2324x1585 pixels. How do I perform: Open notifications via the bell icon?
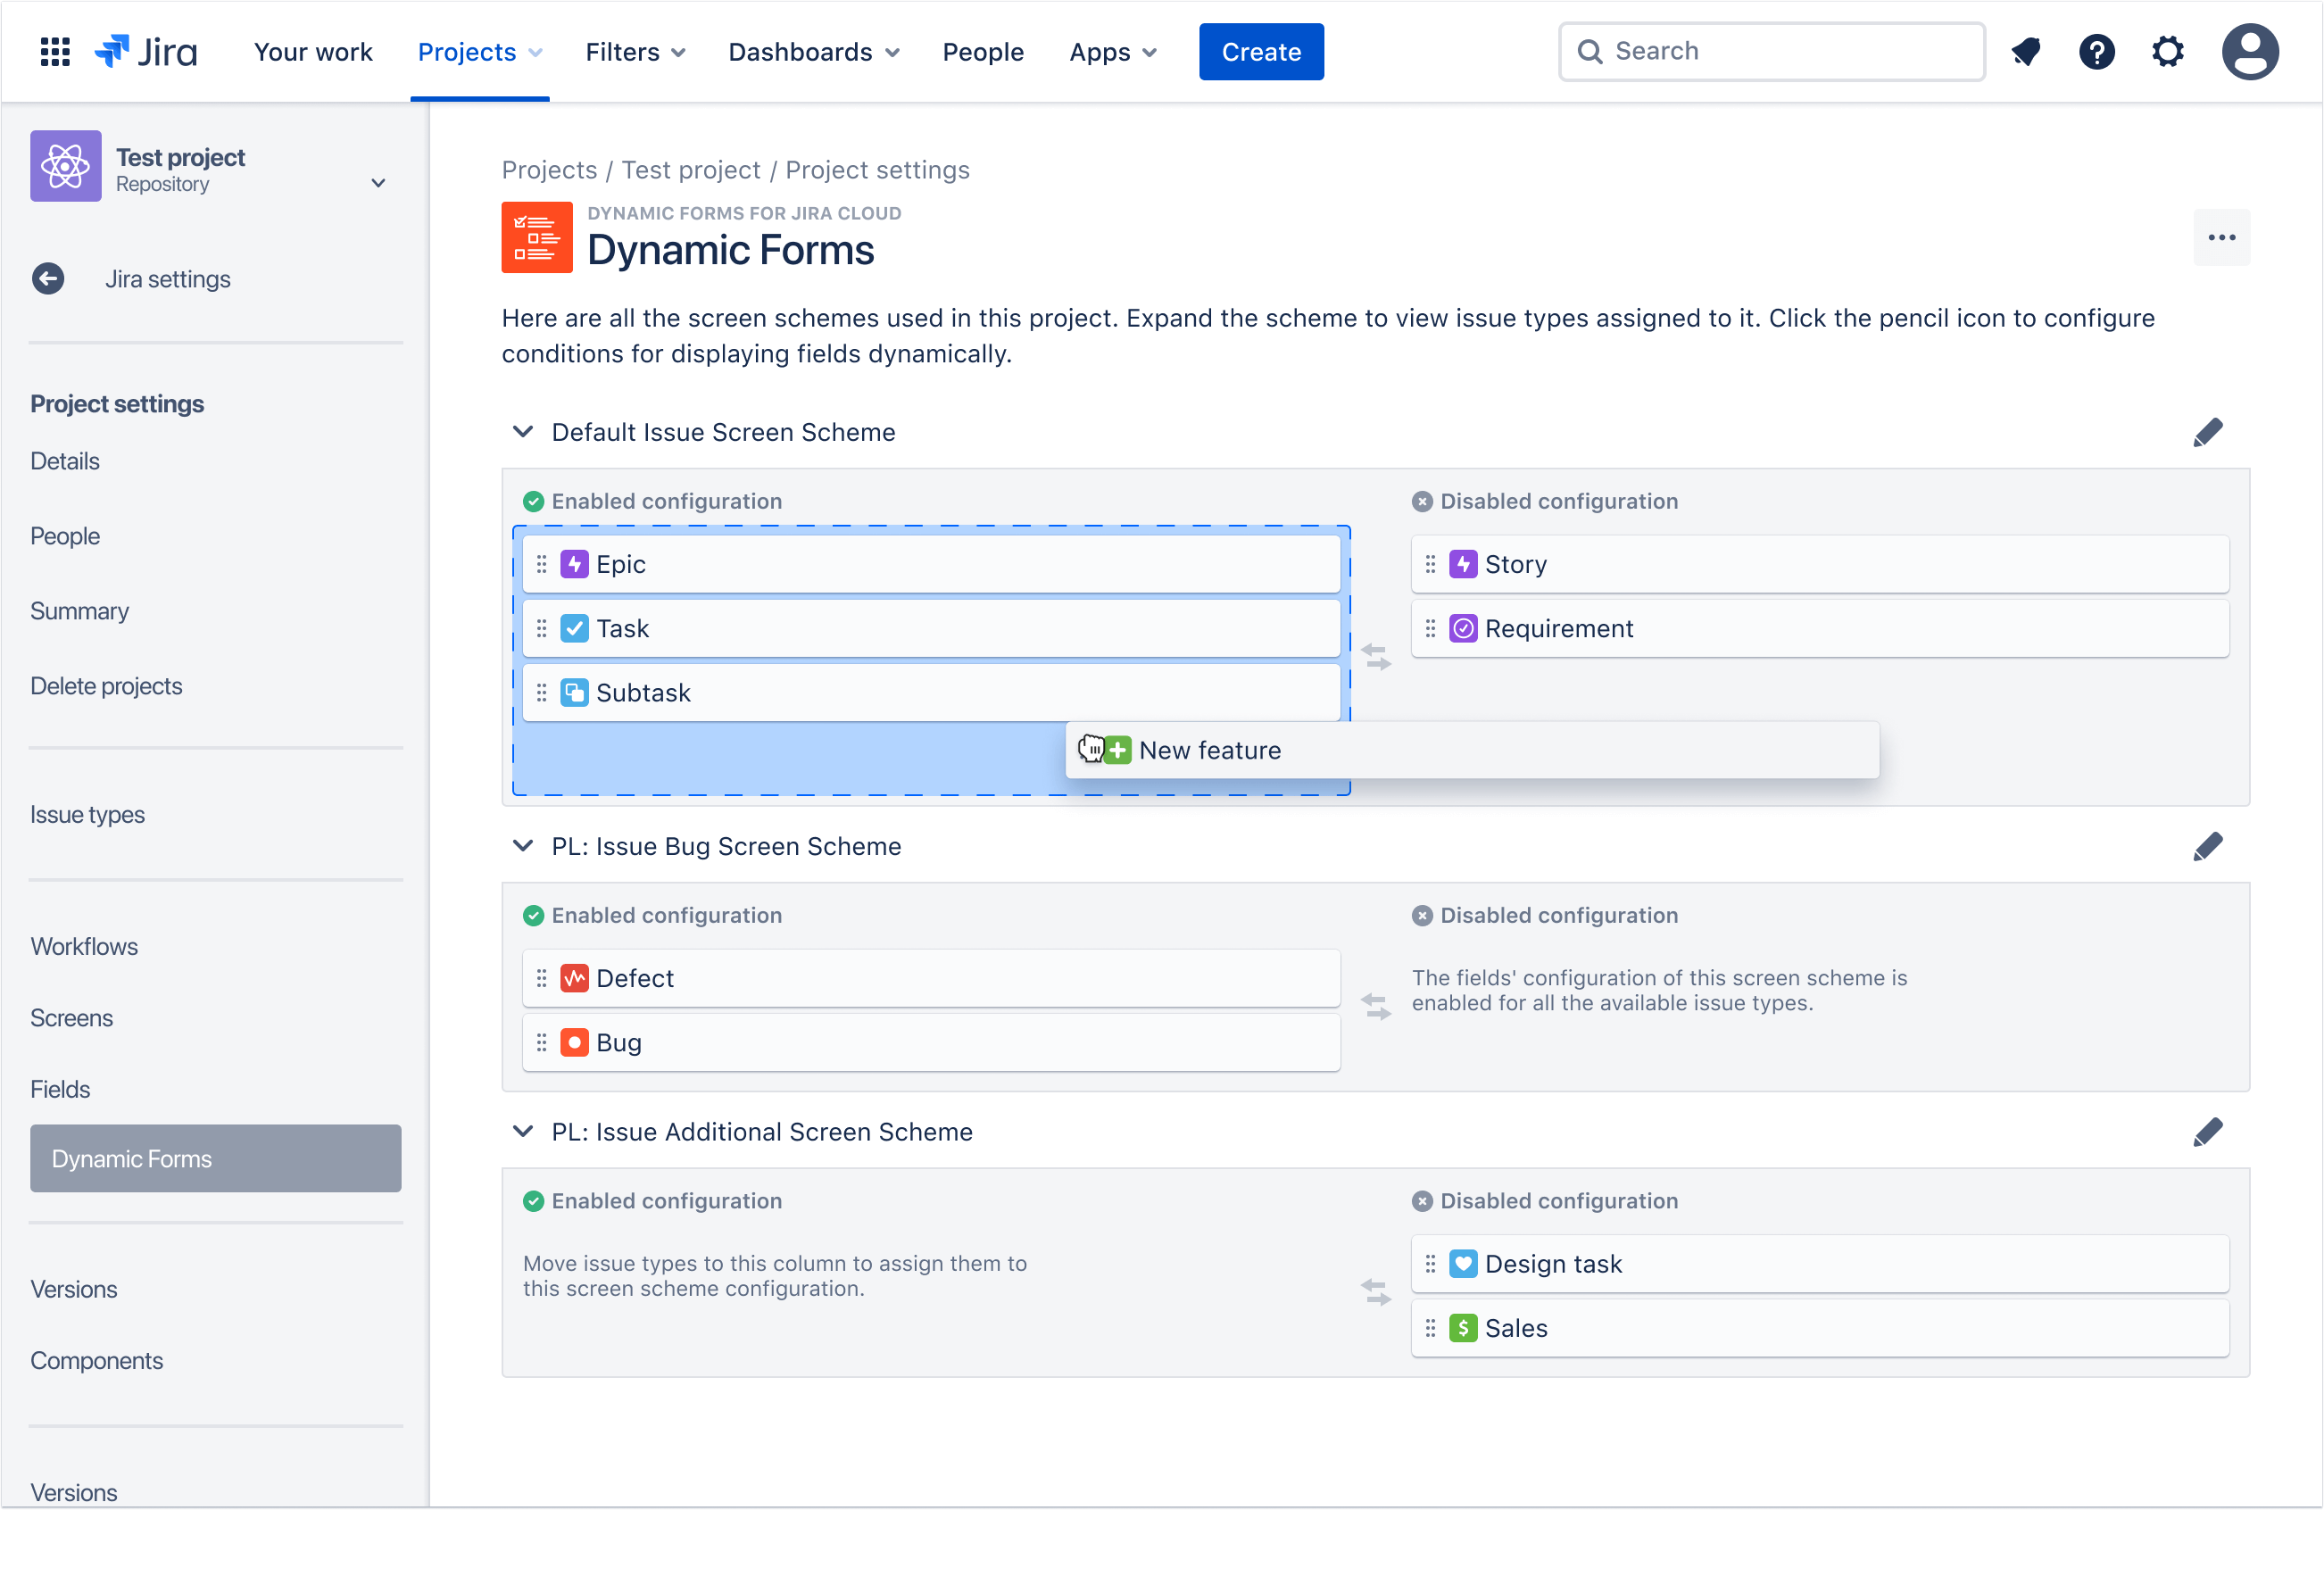coord(2026,51)
